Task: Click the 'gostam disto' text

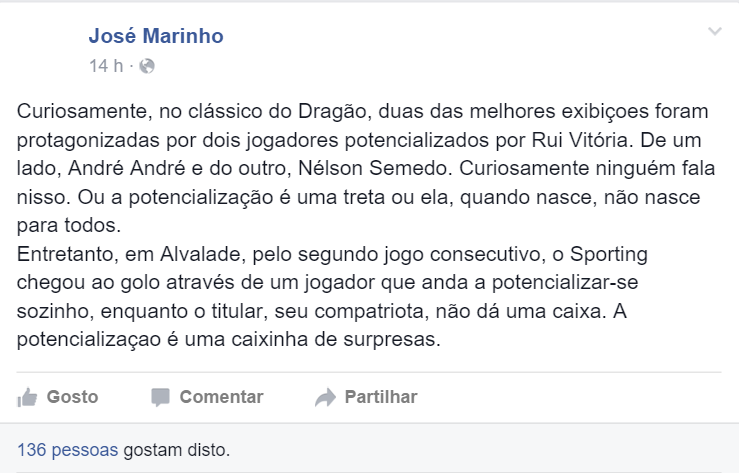Action: pos(176,449)
